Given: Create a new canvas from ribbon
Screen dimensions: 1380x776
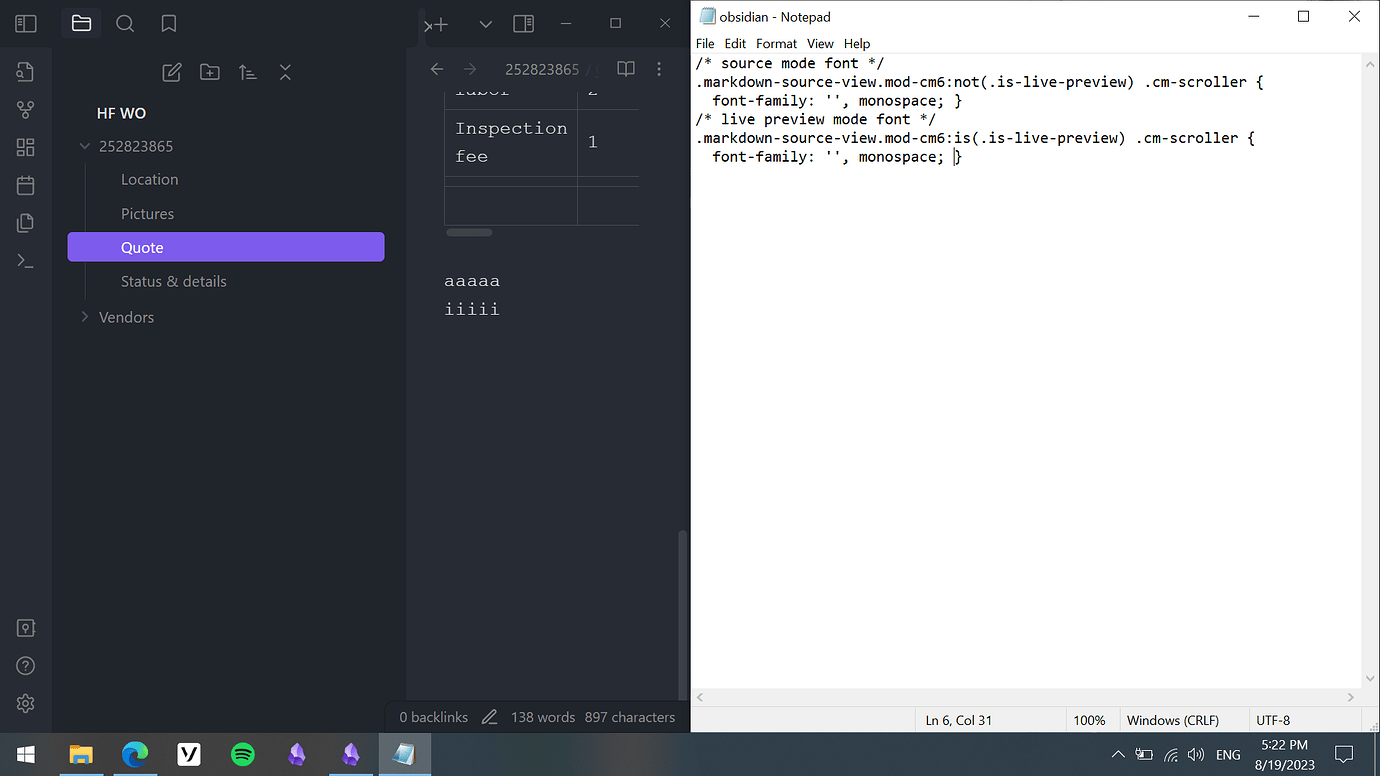Looking at the screenshot, I should [26, 147].
